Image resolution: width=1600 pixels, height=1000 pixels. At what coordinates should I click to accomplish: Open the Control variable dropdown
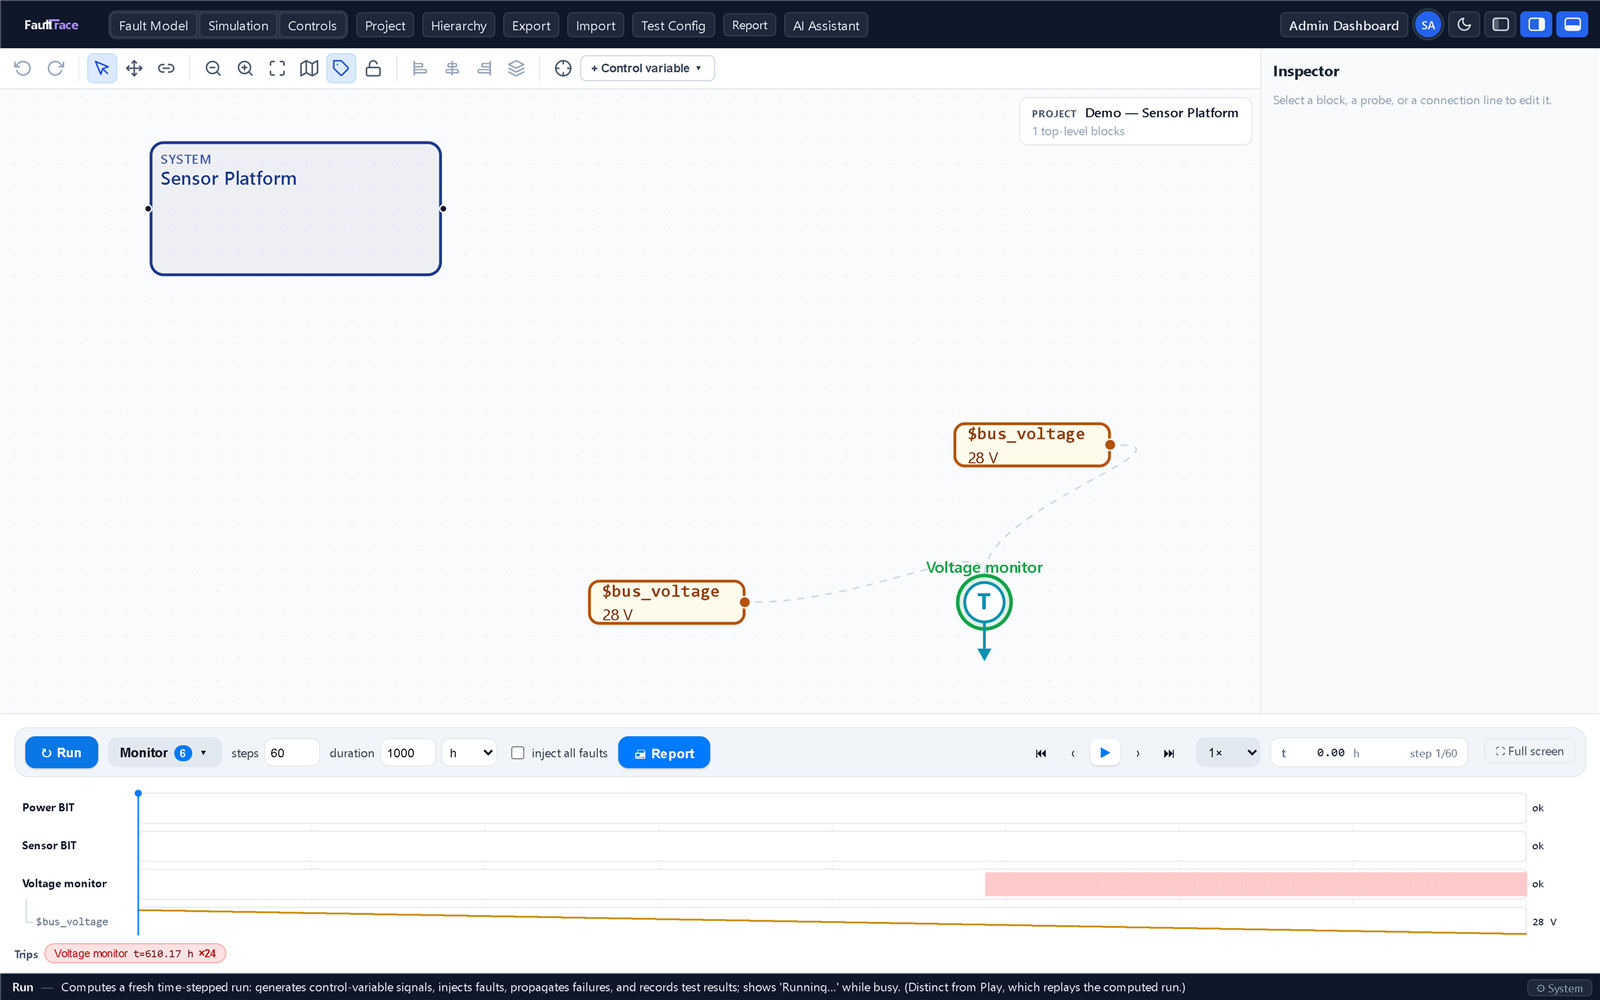647,68
